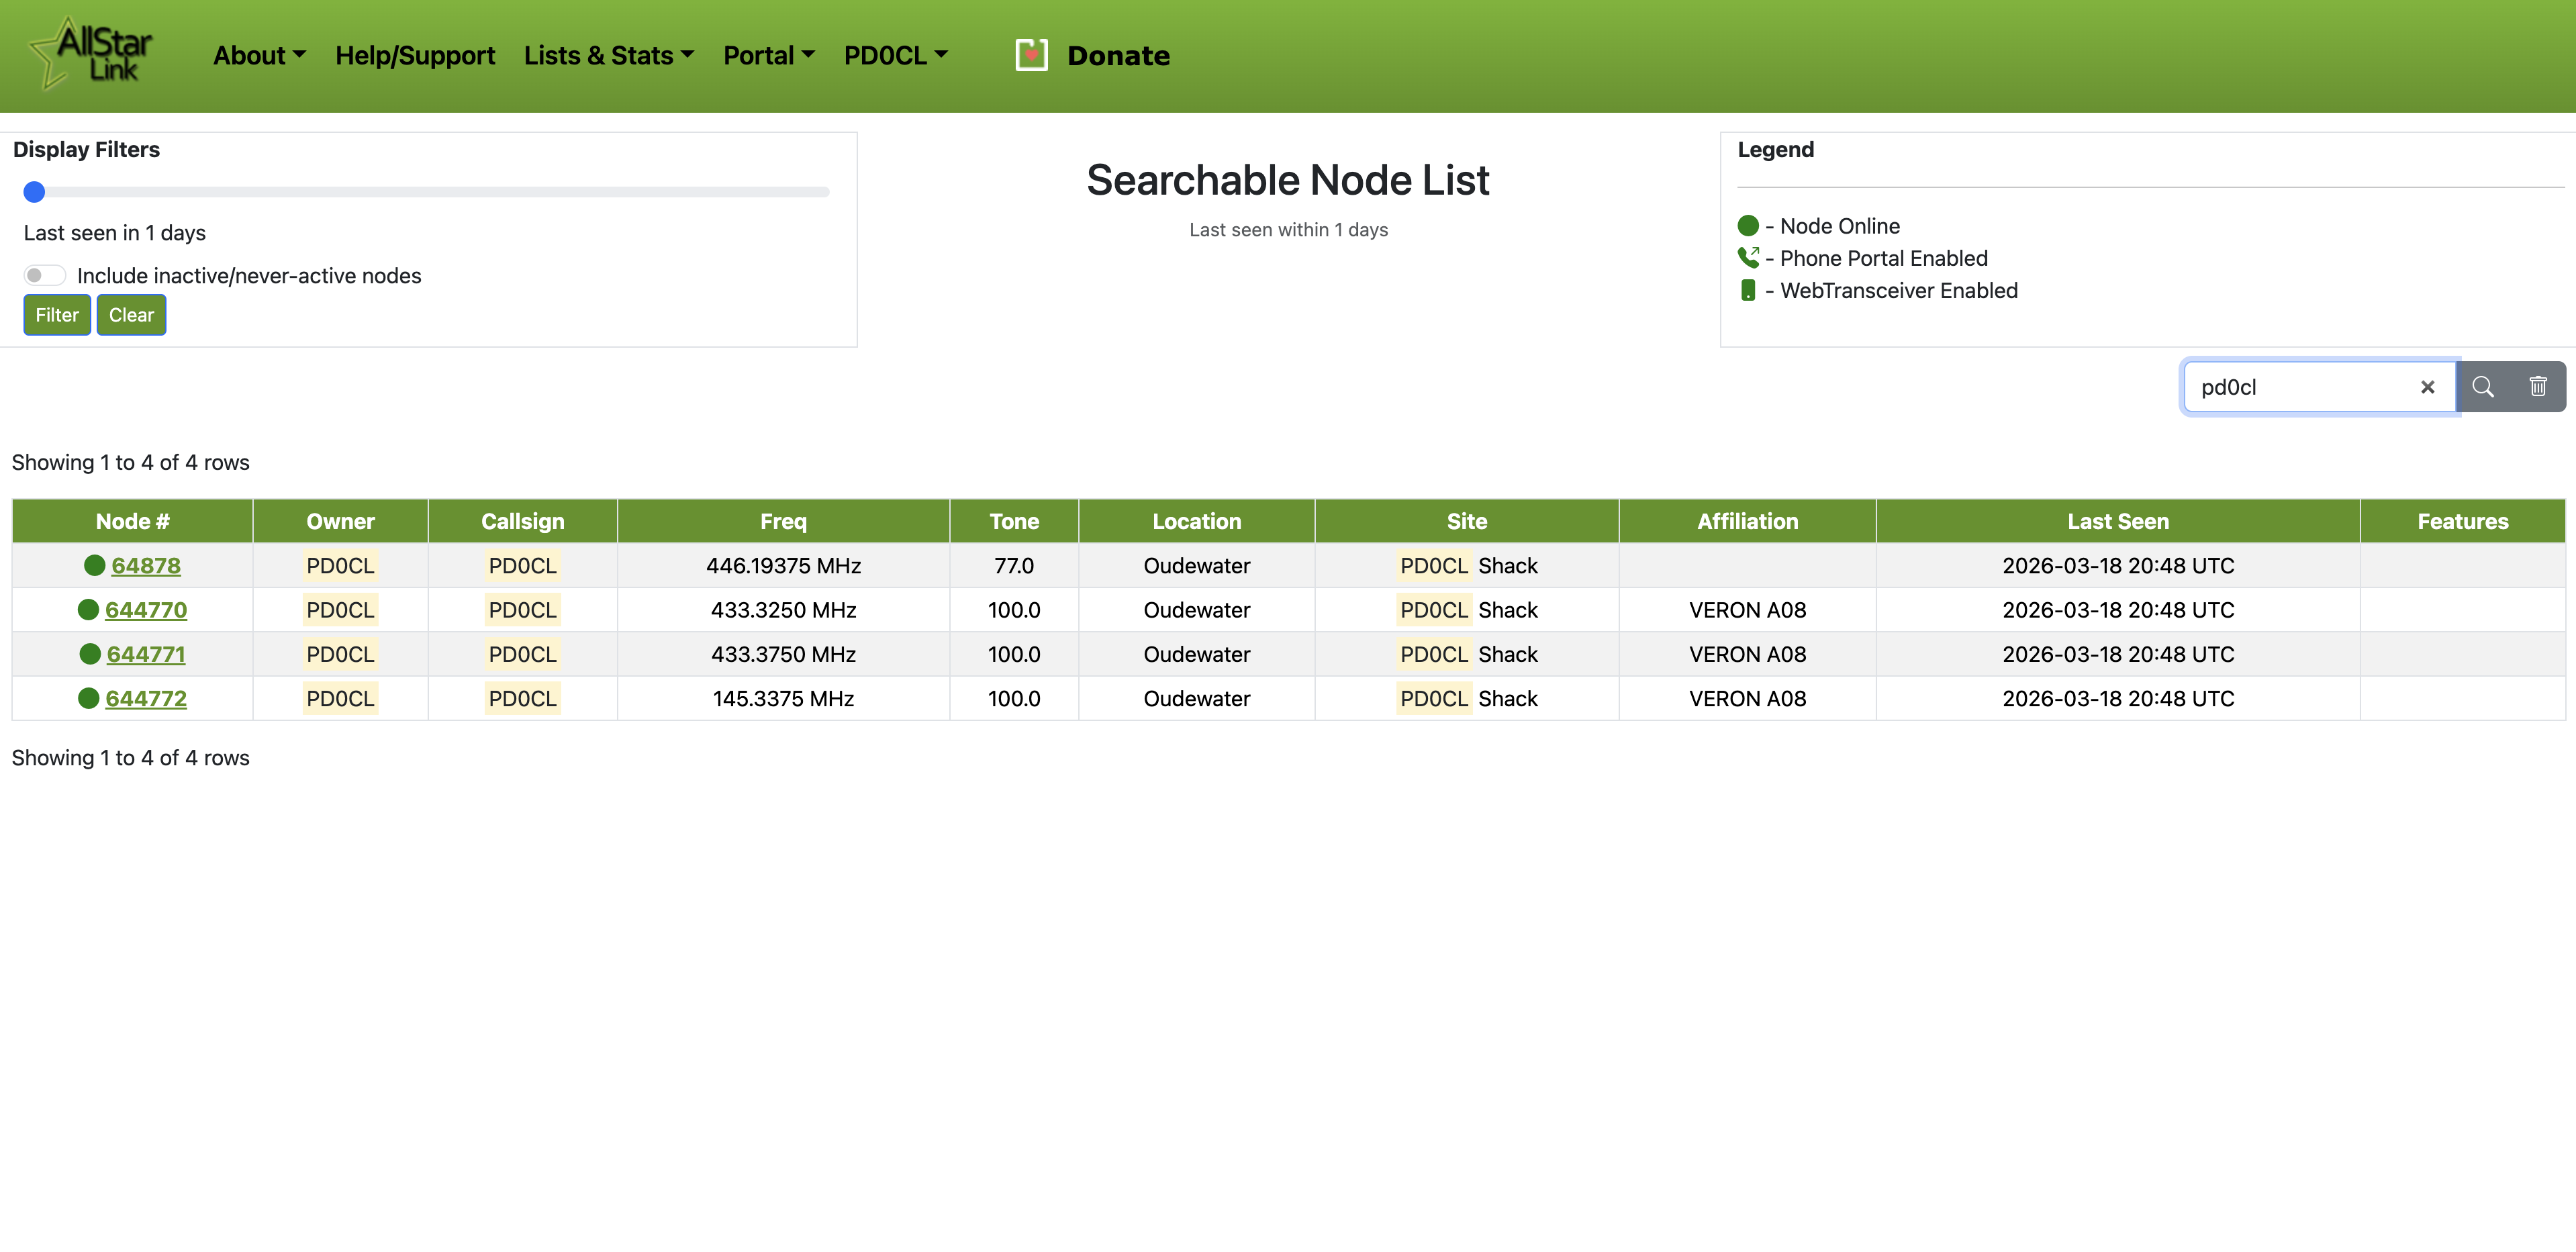Click the Node Online legend dot
Image resolution: width=2576 pixels, height=1252 pixels.
[1748, 226]
